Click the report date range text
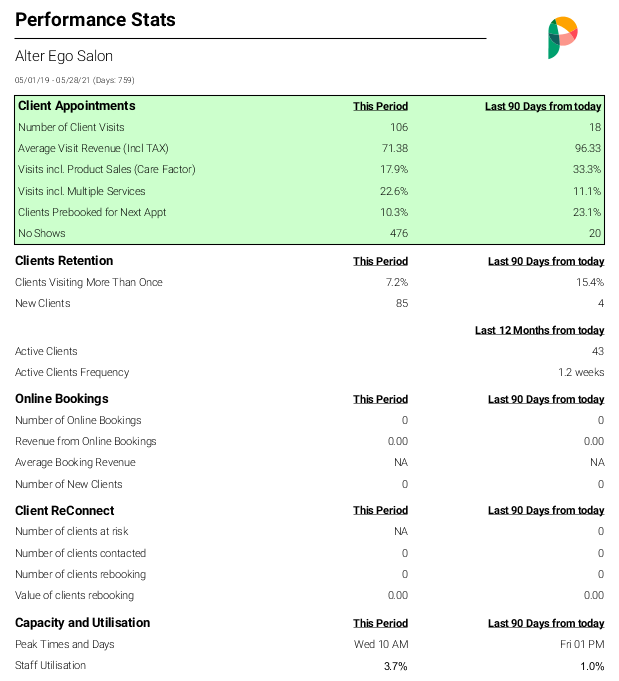The width and height of the screenshot is (619, 681). click(x=75, y=80)
